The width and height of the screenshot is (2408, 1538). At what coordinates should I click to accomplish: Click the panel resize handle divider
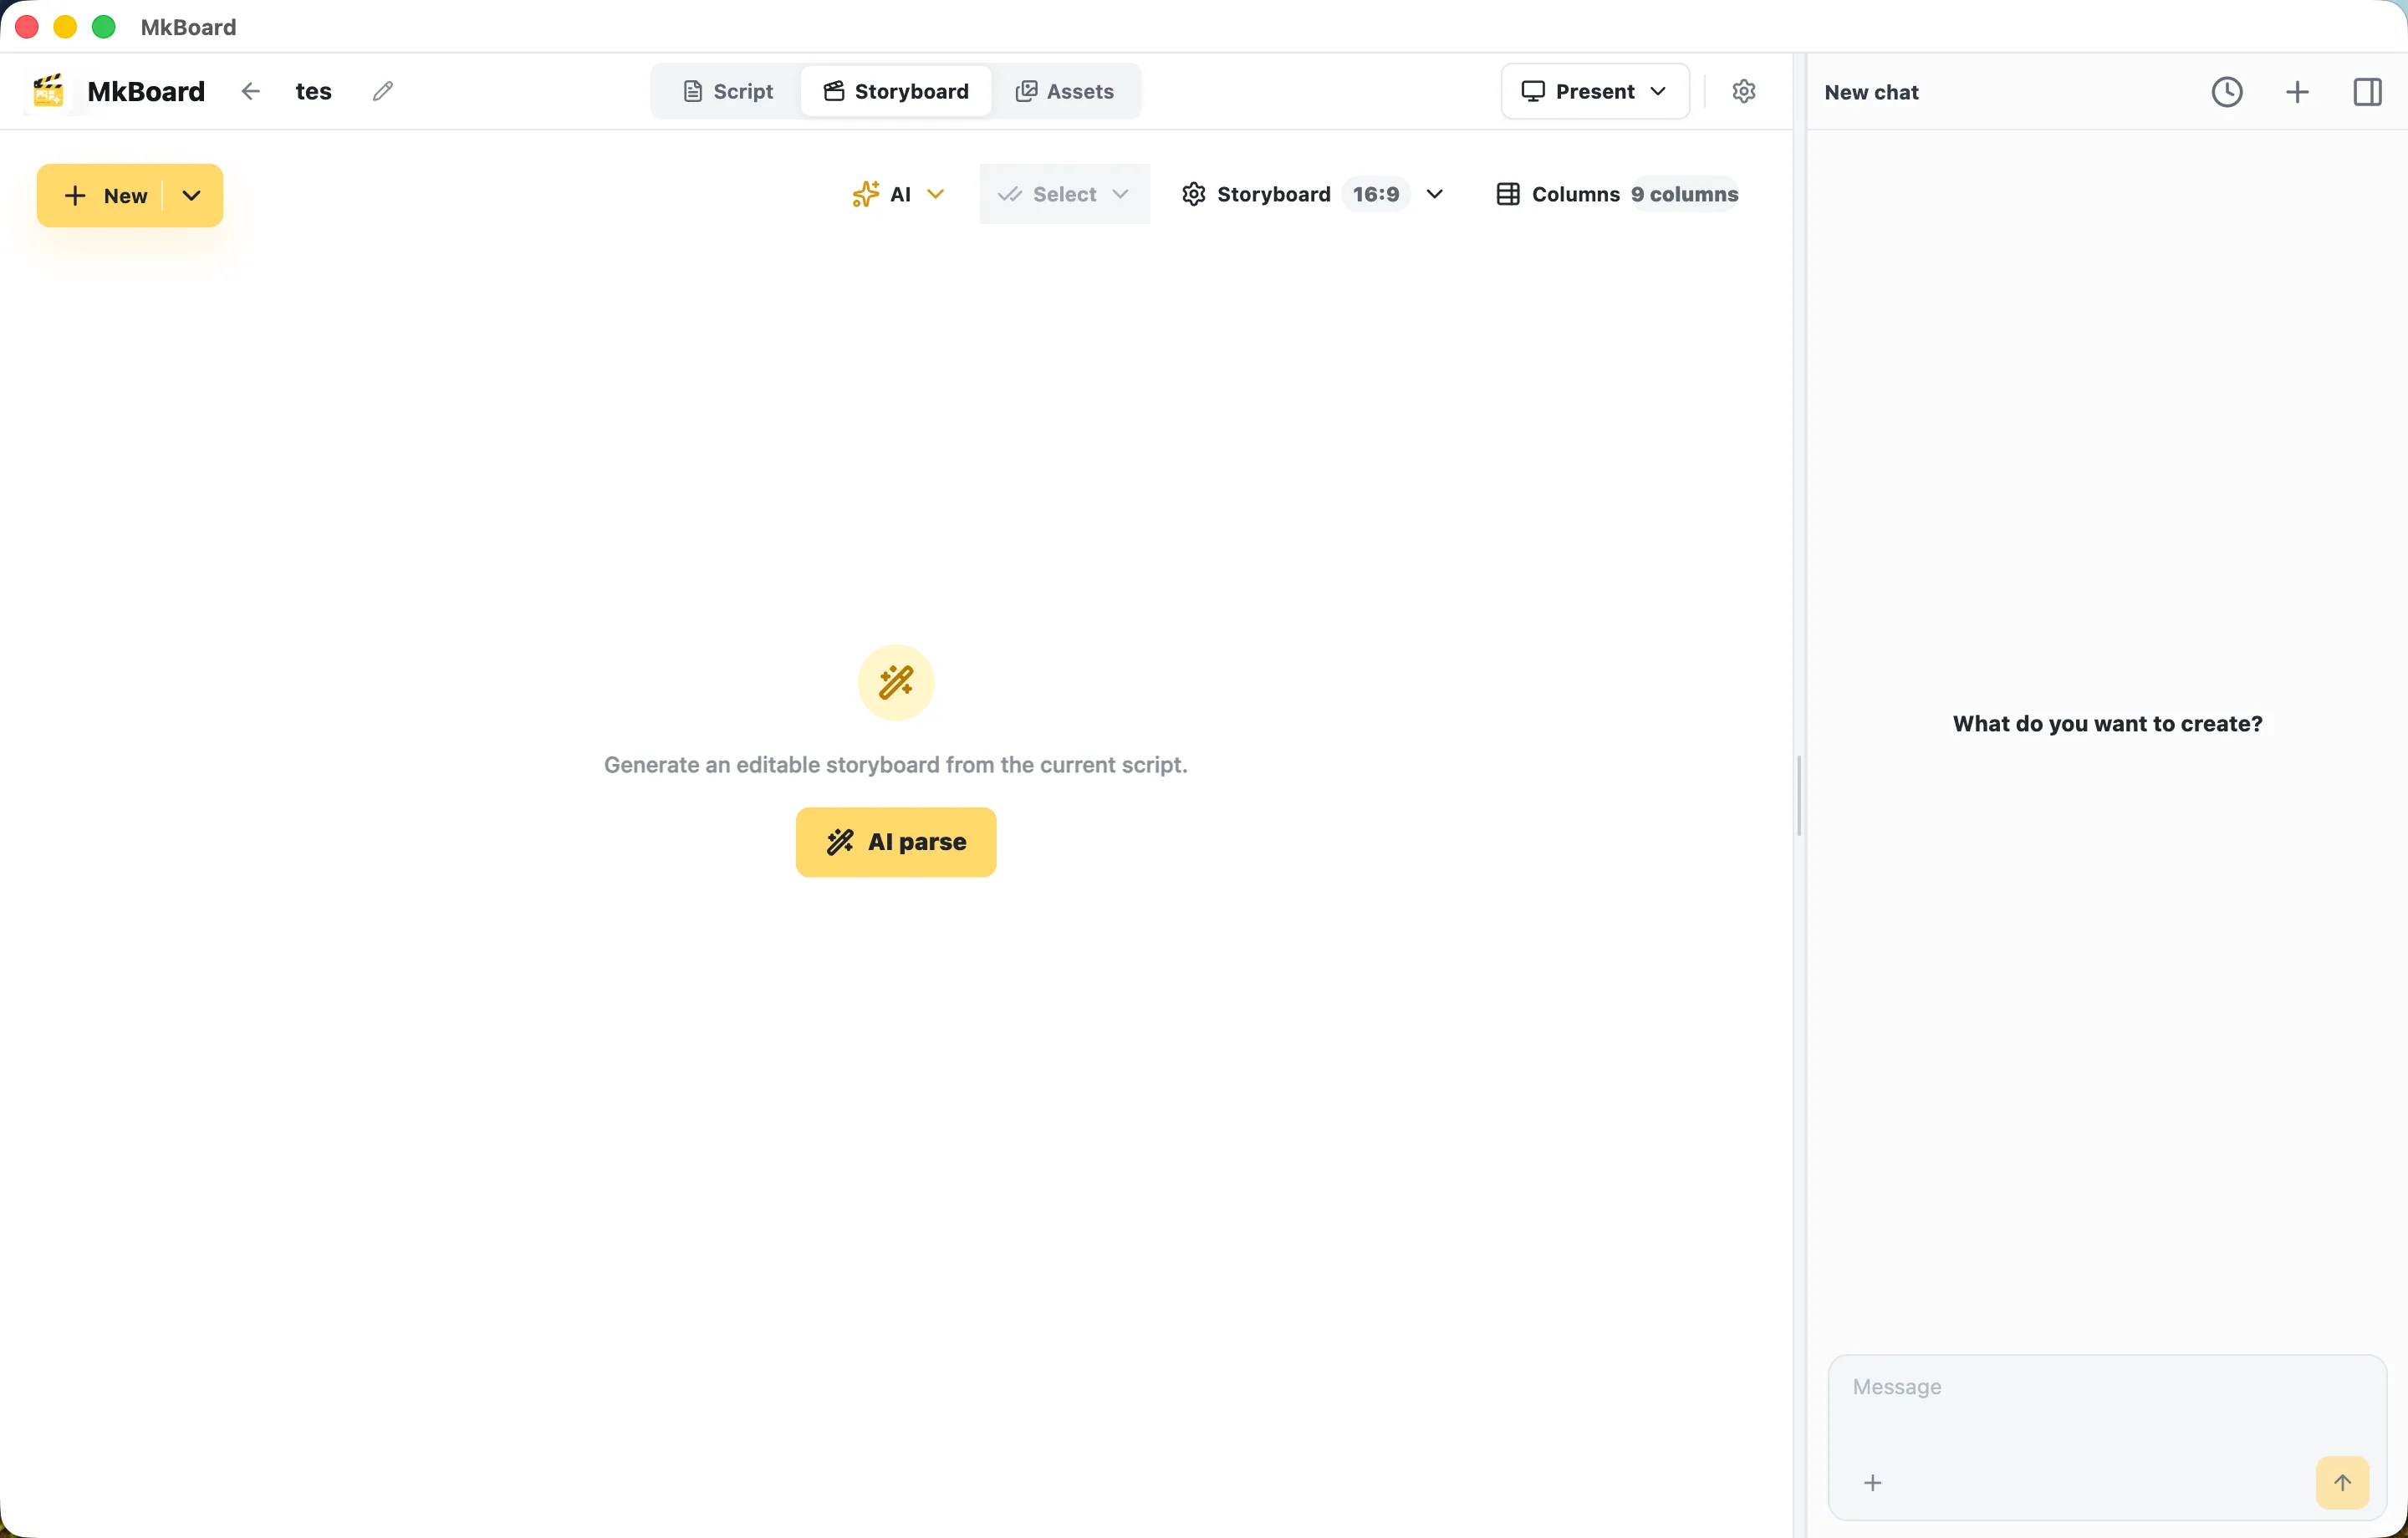[x=1799, y=796]
